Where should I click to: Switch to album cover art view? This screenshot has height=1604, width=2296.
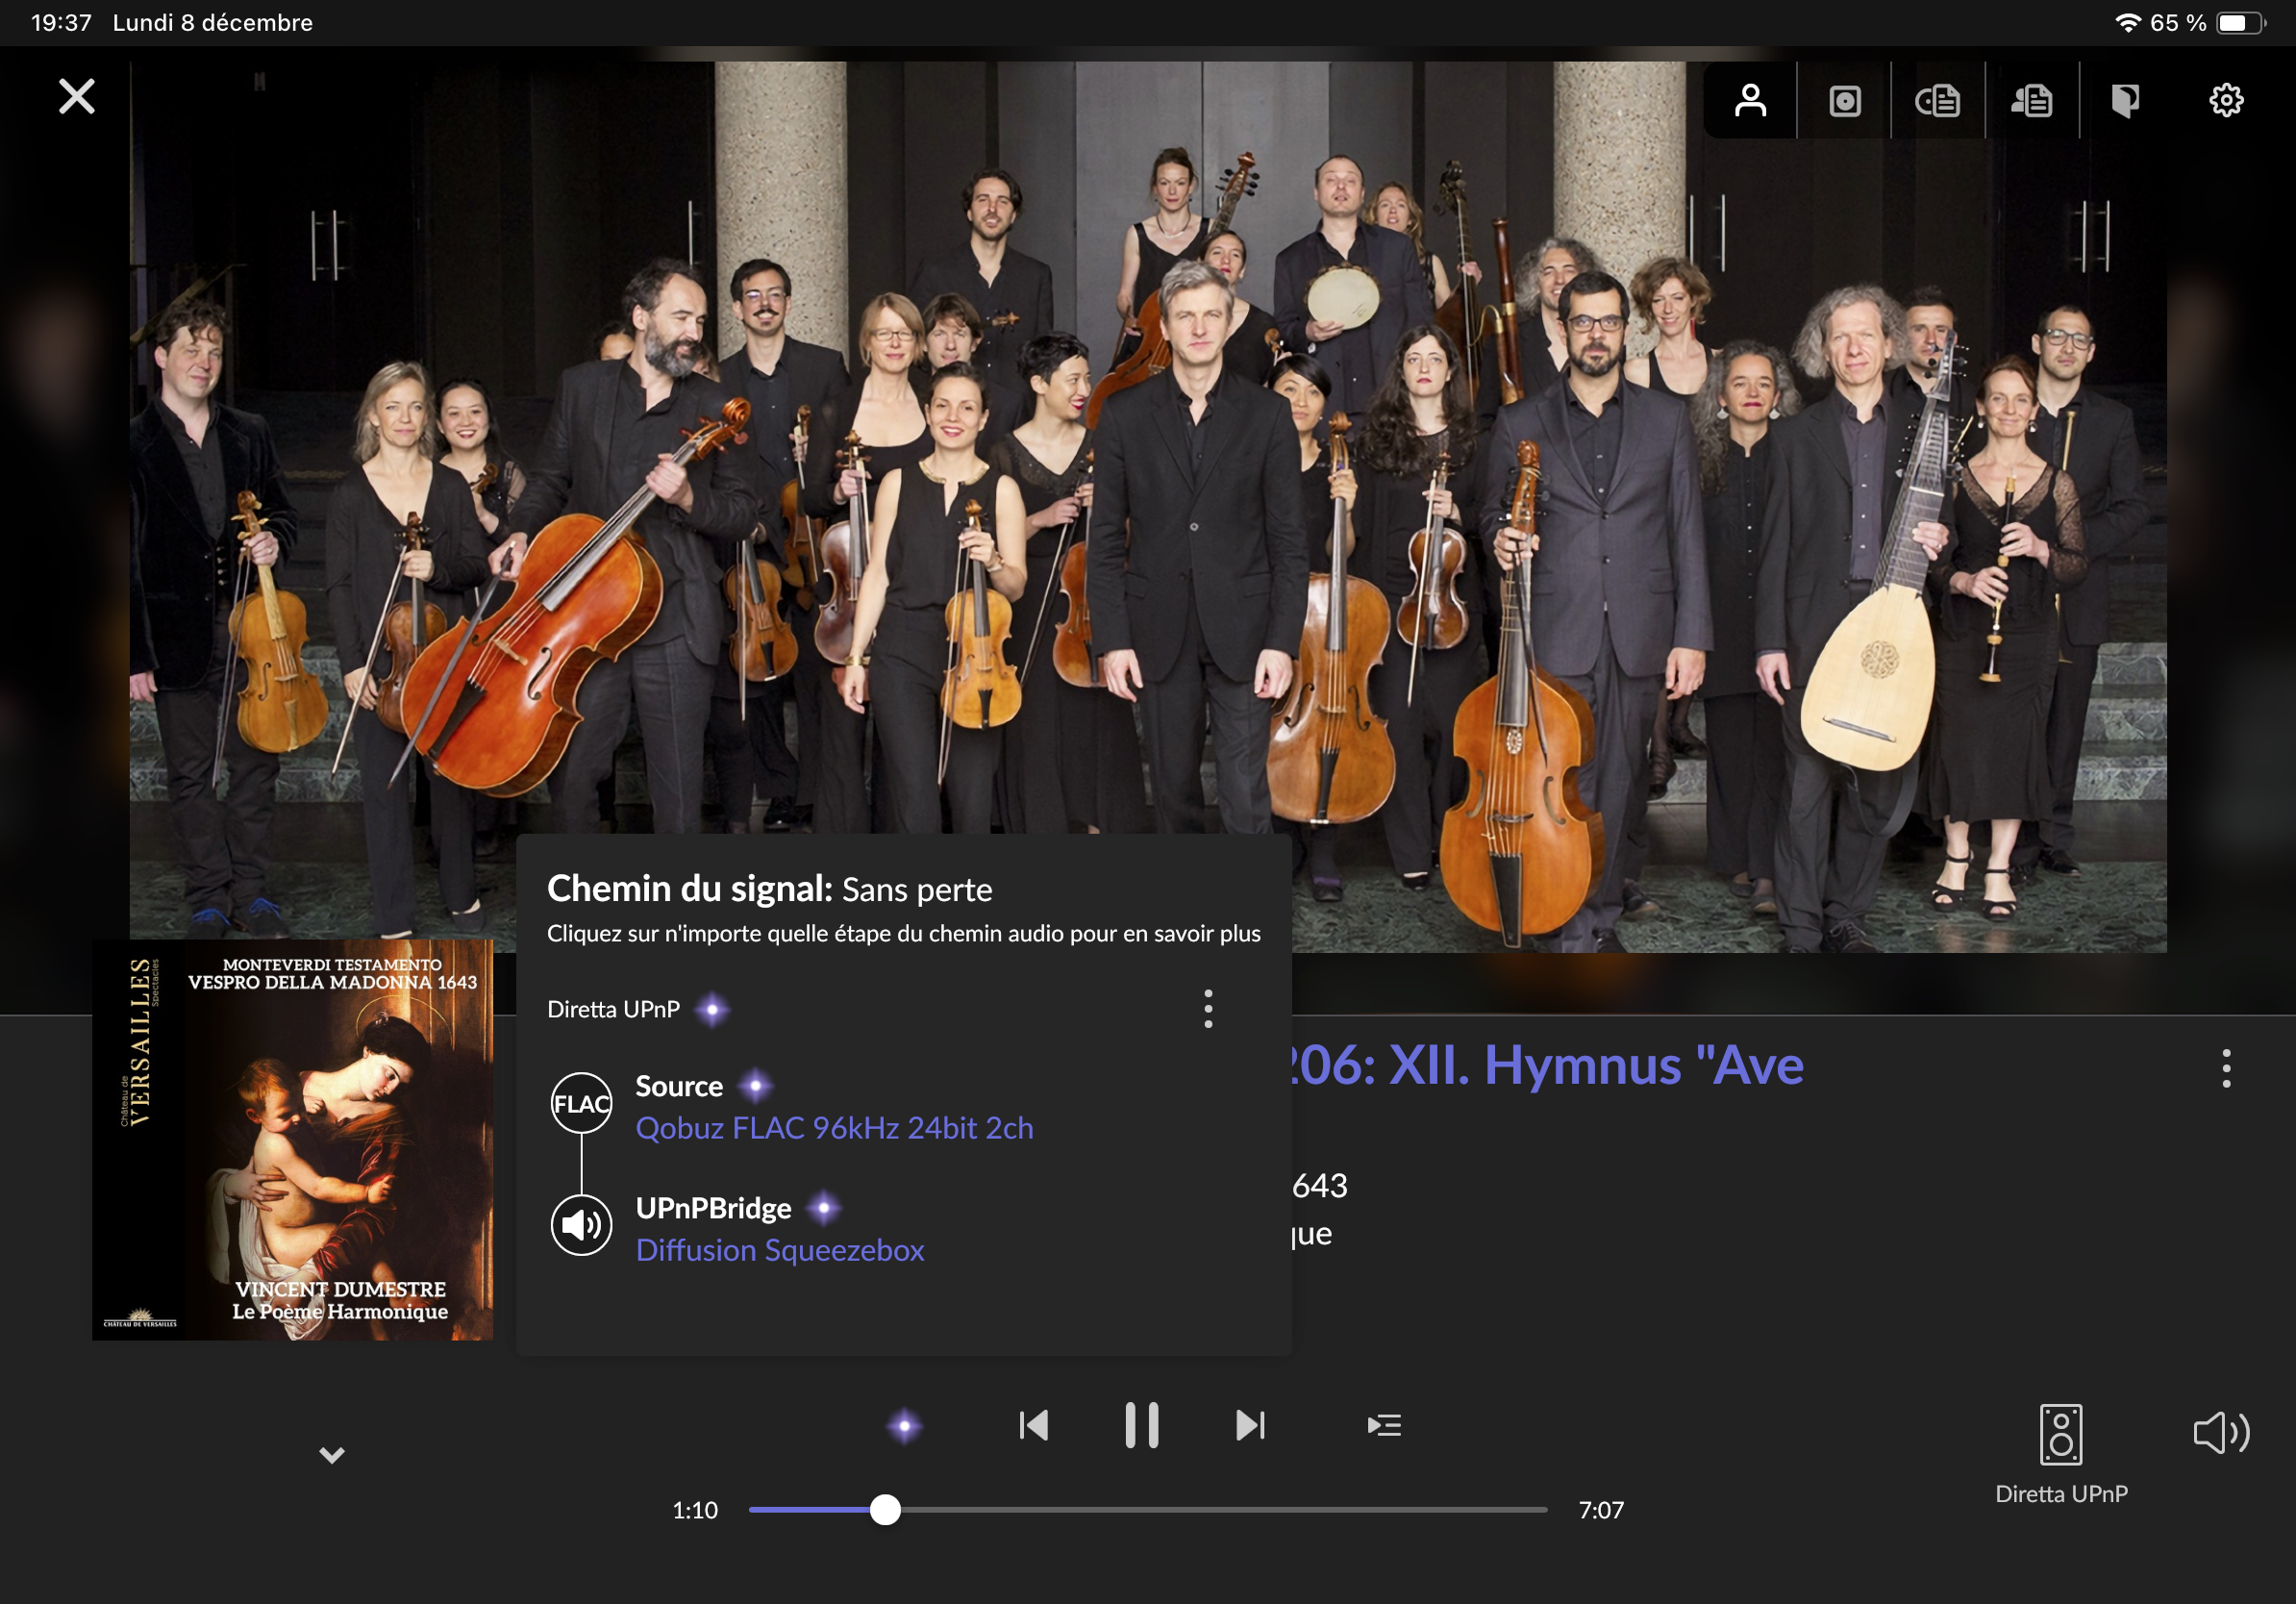click(x=1844, y=101)
